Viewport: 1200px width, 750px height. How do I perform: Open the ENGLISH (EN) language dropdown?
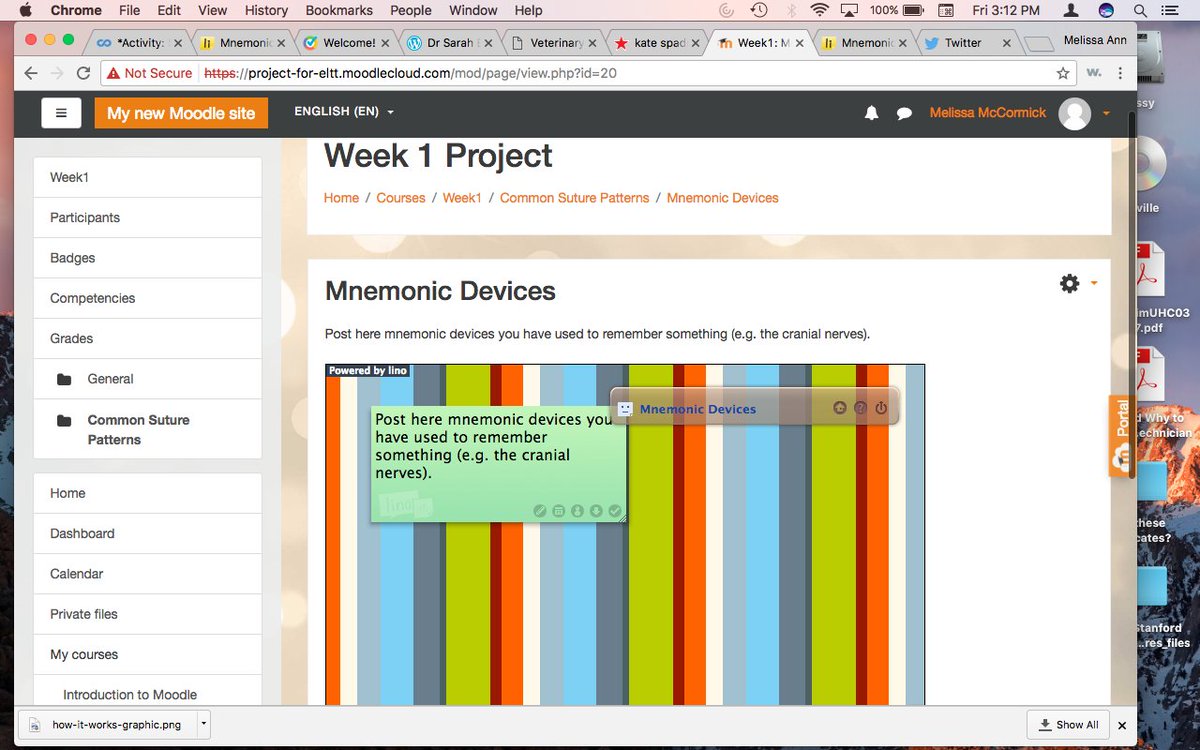click(x=343, y=113)
